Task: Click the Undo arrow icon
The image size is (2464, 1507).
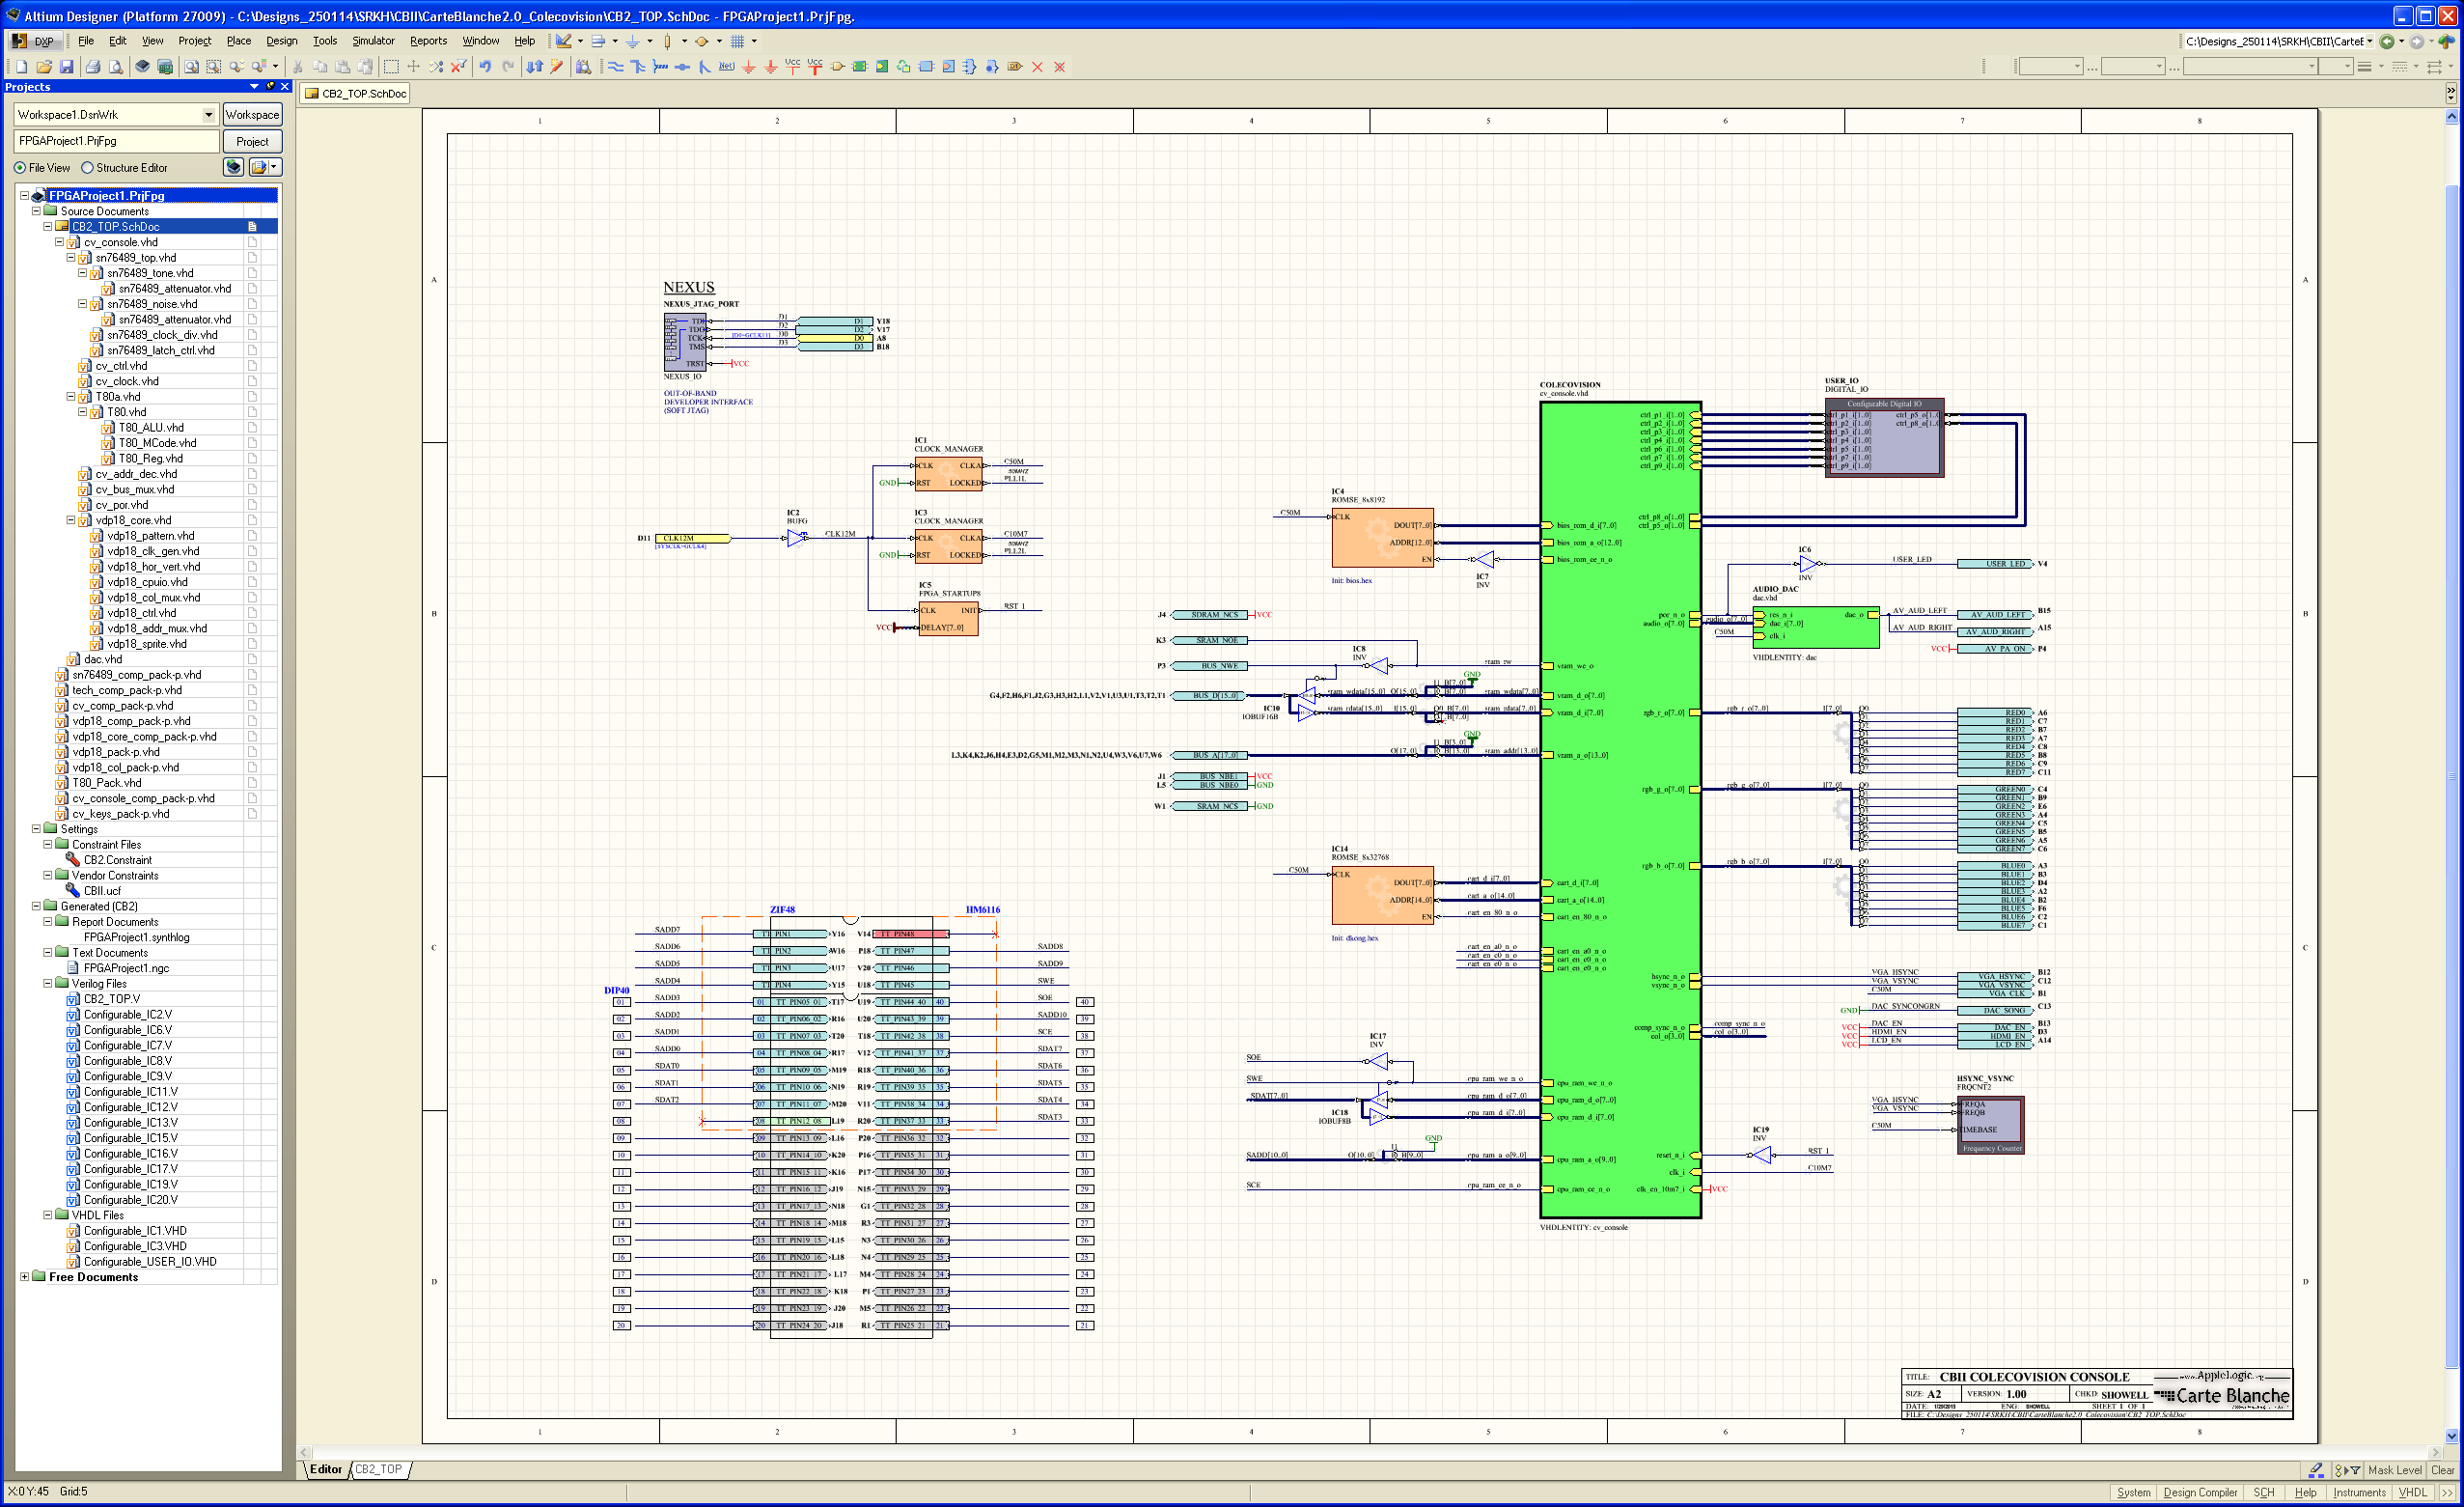Action: 485,67
